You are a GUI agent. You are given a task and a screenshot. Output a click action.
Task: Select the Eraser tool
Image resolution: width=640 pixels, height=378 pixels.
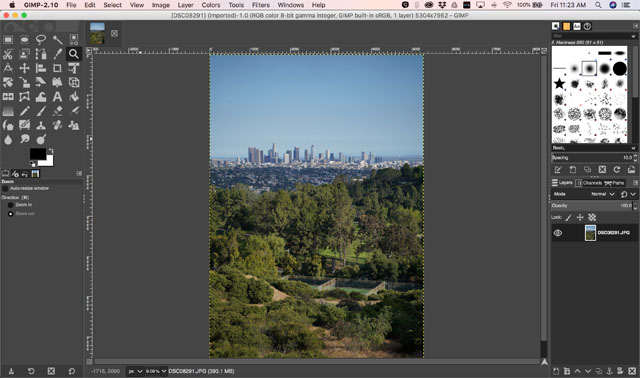[58, 111]
